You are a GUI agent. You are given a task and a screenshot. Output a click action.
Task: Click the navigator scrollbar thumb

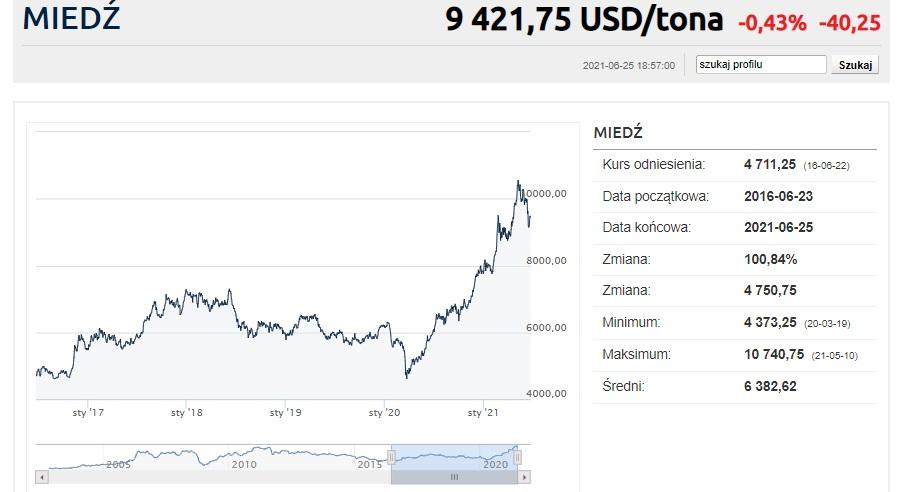pyautogui.click(x=454, y=478)
